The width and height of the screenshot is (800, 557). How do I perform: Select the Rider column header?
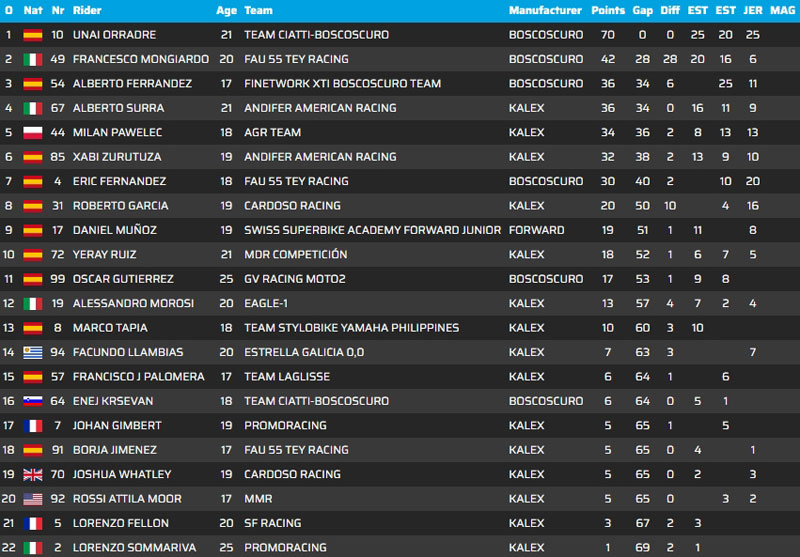(87, 11)
